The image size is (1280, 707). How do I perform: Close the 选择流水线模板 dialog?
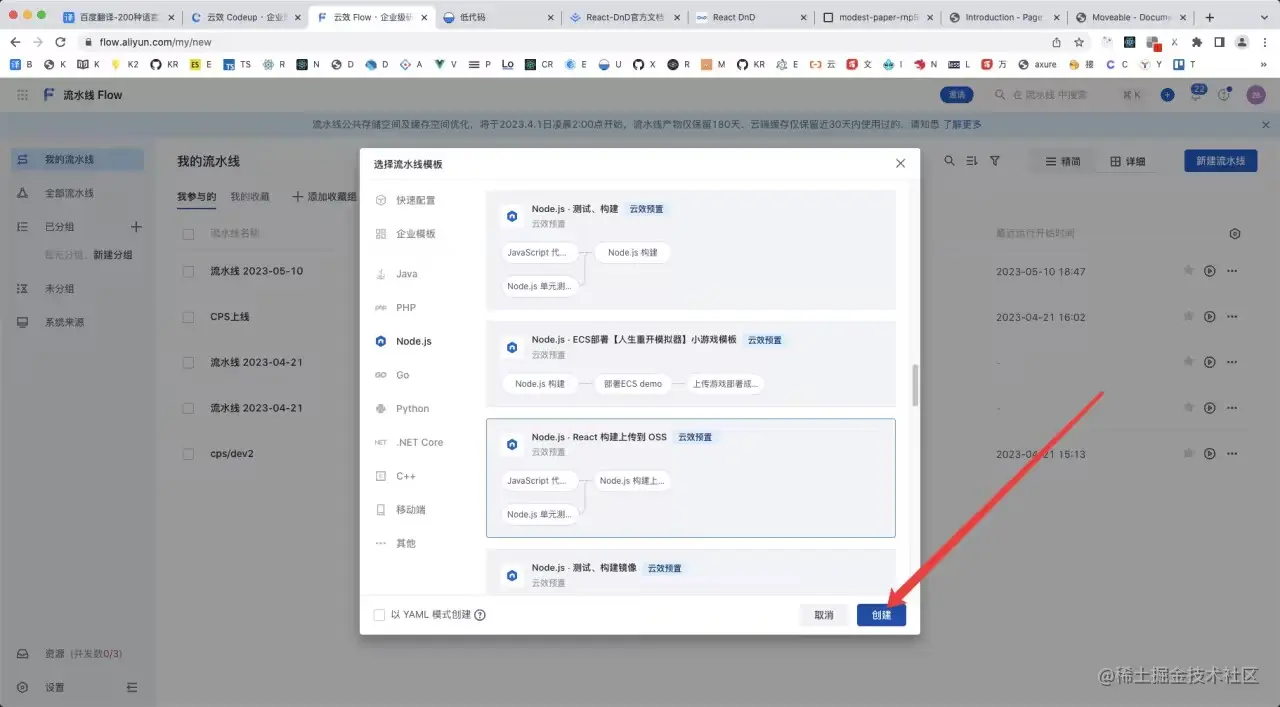(900, 163)
